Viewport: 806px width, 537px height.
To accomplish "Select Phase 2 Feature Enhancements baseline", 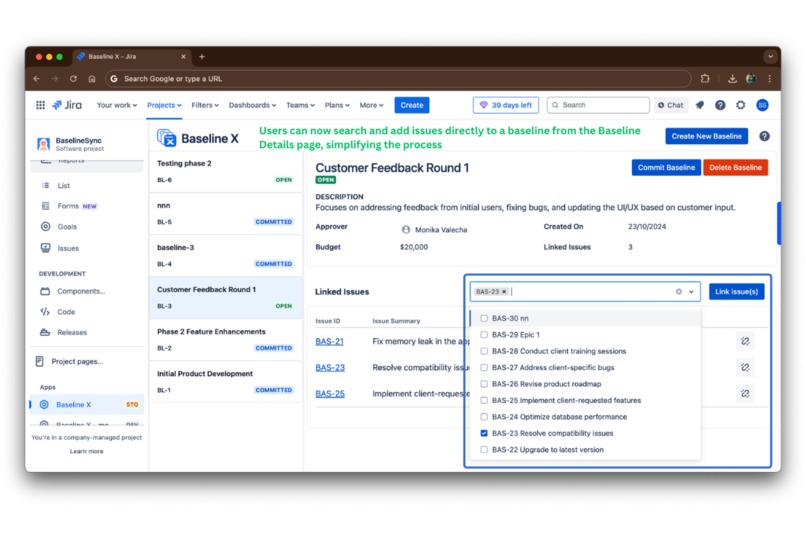I will tap(225, 340).
